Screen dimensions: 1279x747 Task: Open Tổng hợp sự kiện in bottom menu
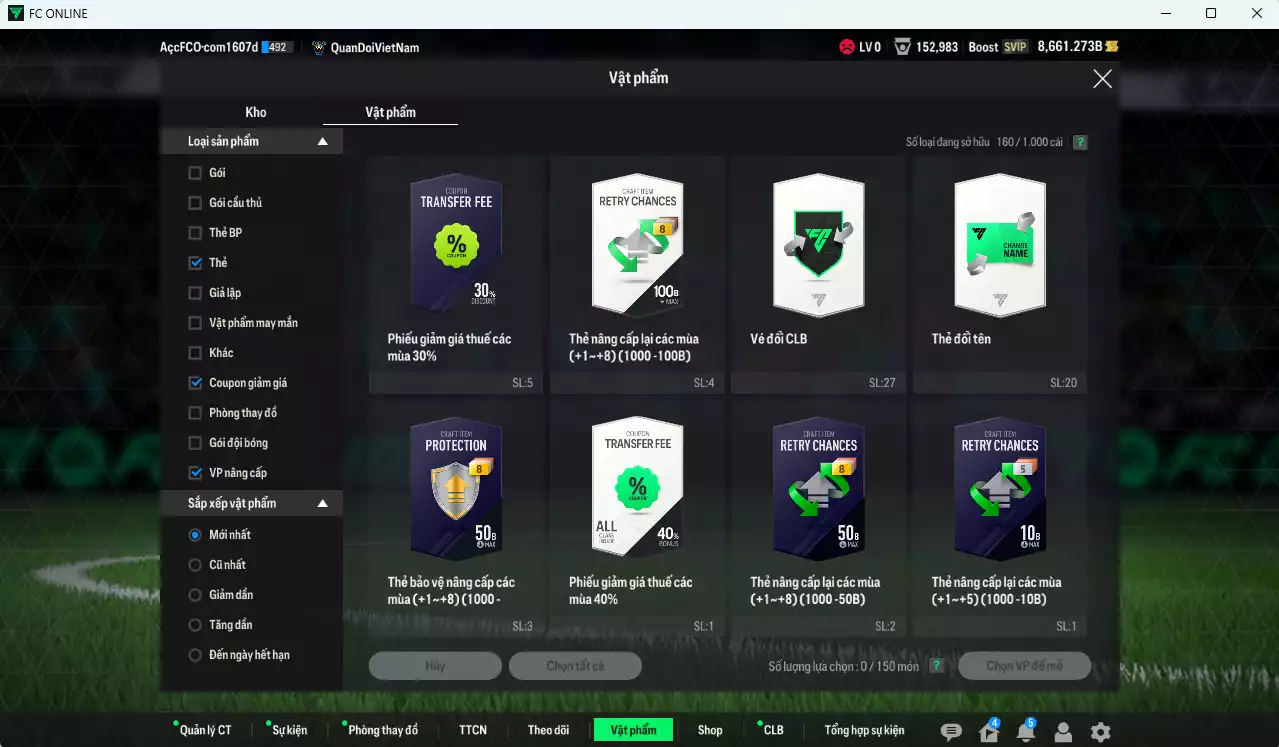864,730
